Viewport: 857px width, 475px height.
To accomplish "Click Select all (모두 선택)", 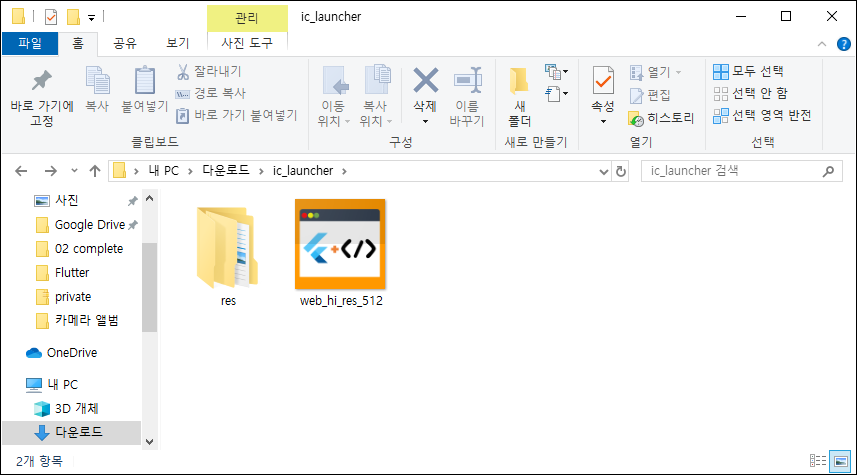I will point(748,71).
